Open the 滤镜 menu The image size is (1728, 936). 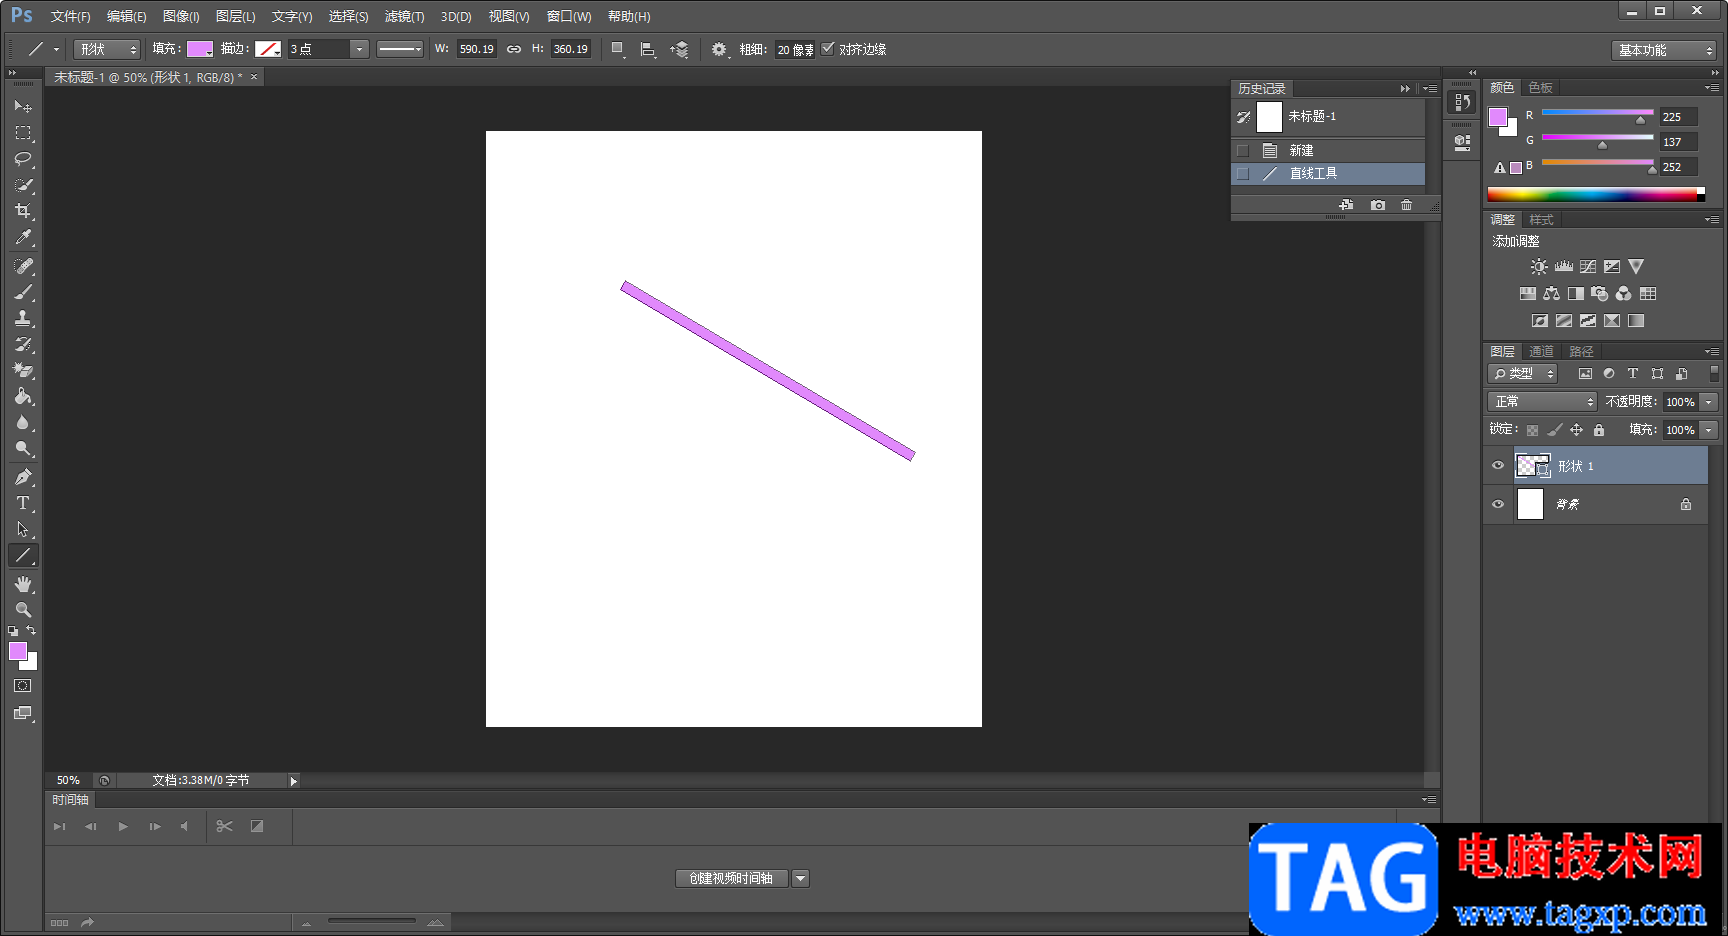pyautogui.click(x=404, y=16)
